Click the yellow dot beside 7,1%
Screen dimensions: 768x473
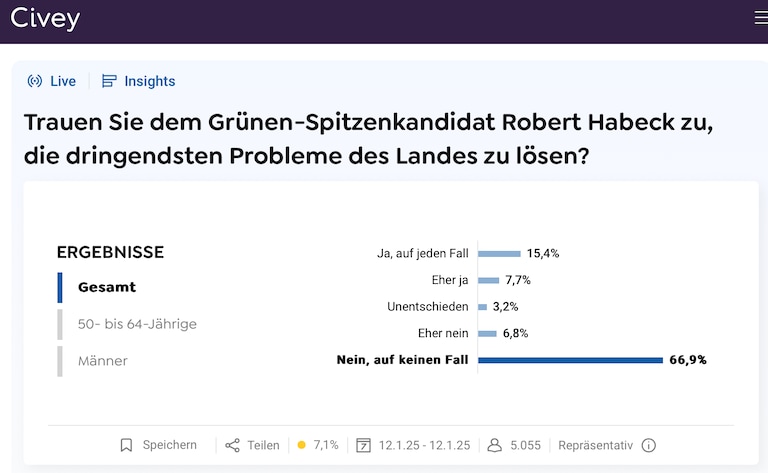(301, 445)
